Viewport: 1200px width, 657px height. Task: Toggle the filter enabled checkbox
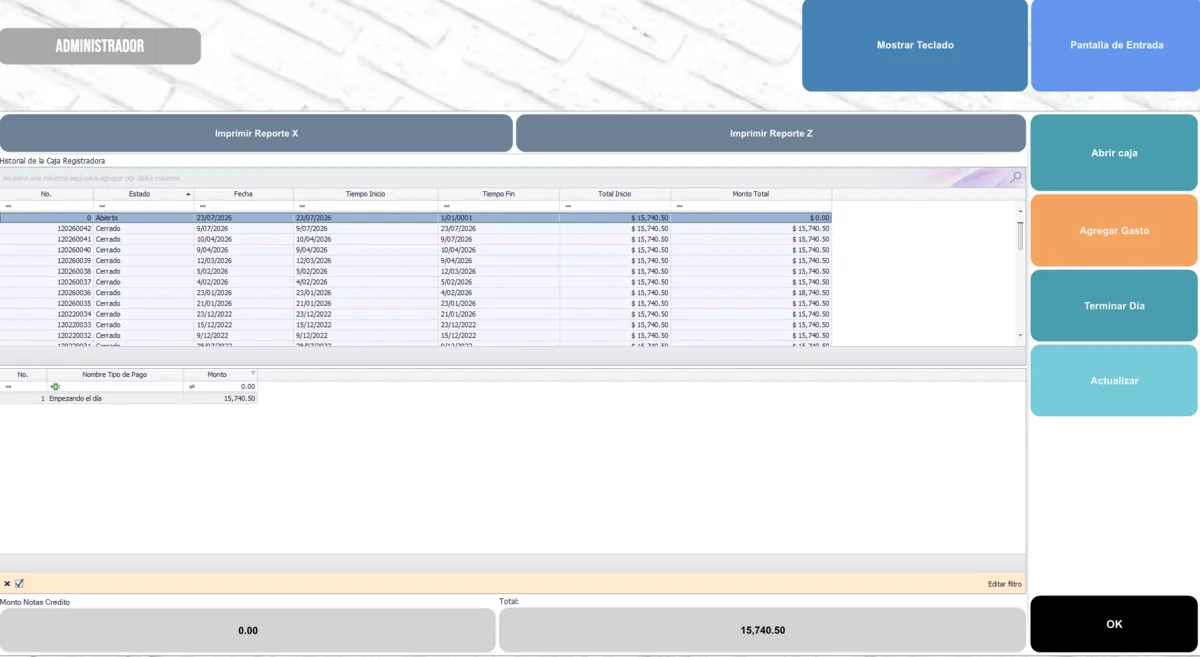click(x=19, y=584)
